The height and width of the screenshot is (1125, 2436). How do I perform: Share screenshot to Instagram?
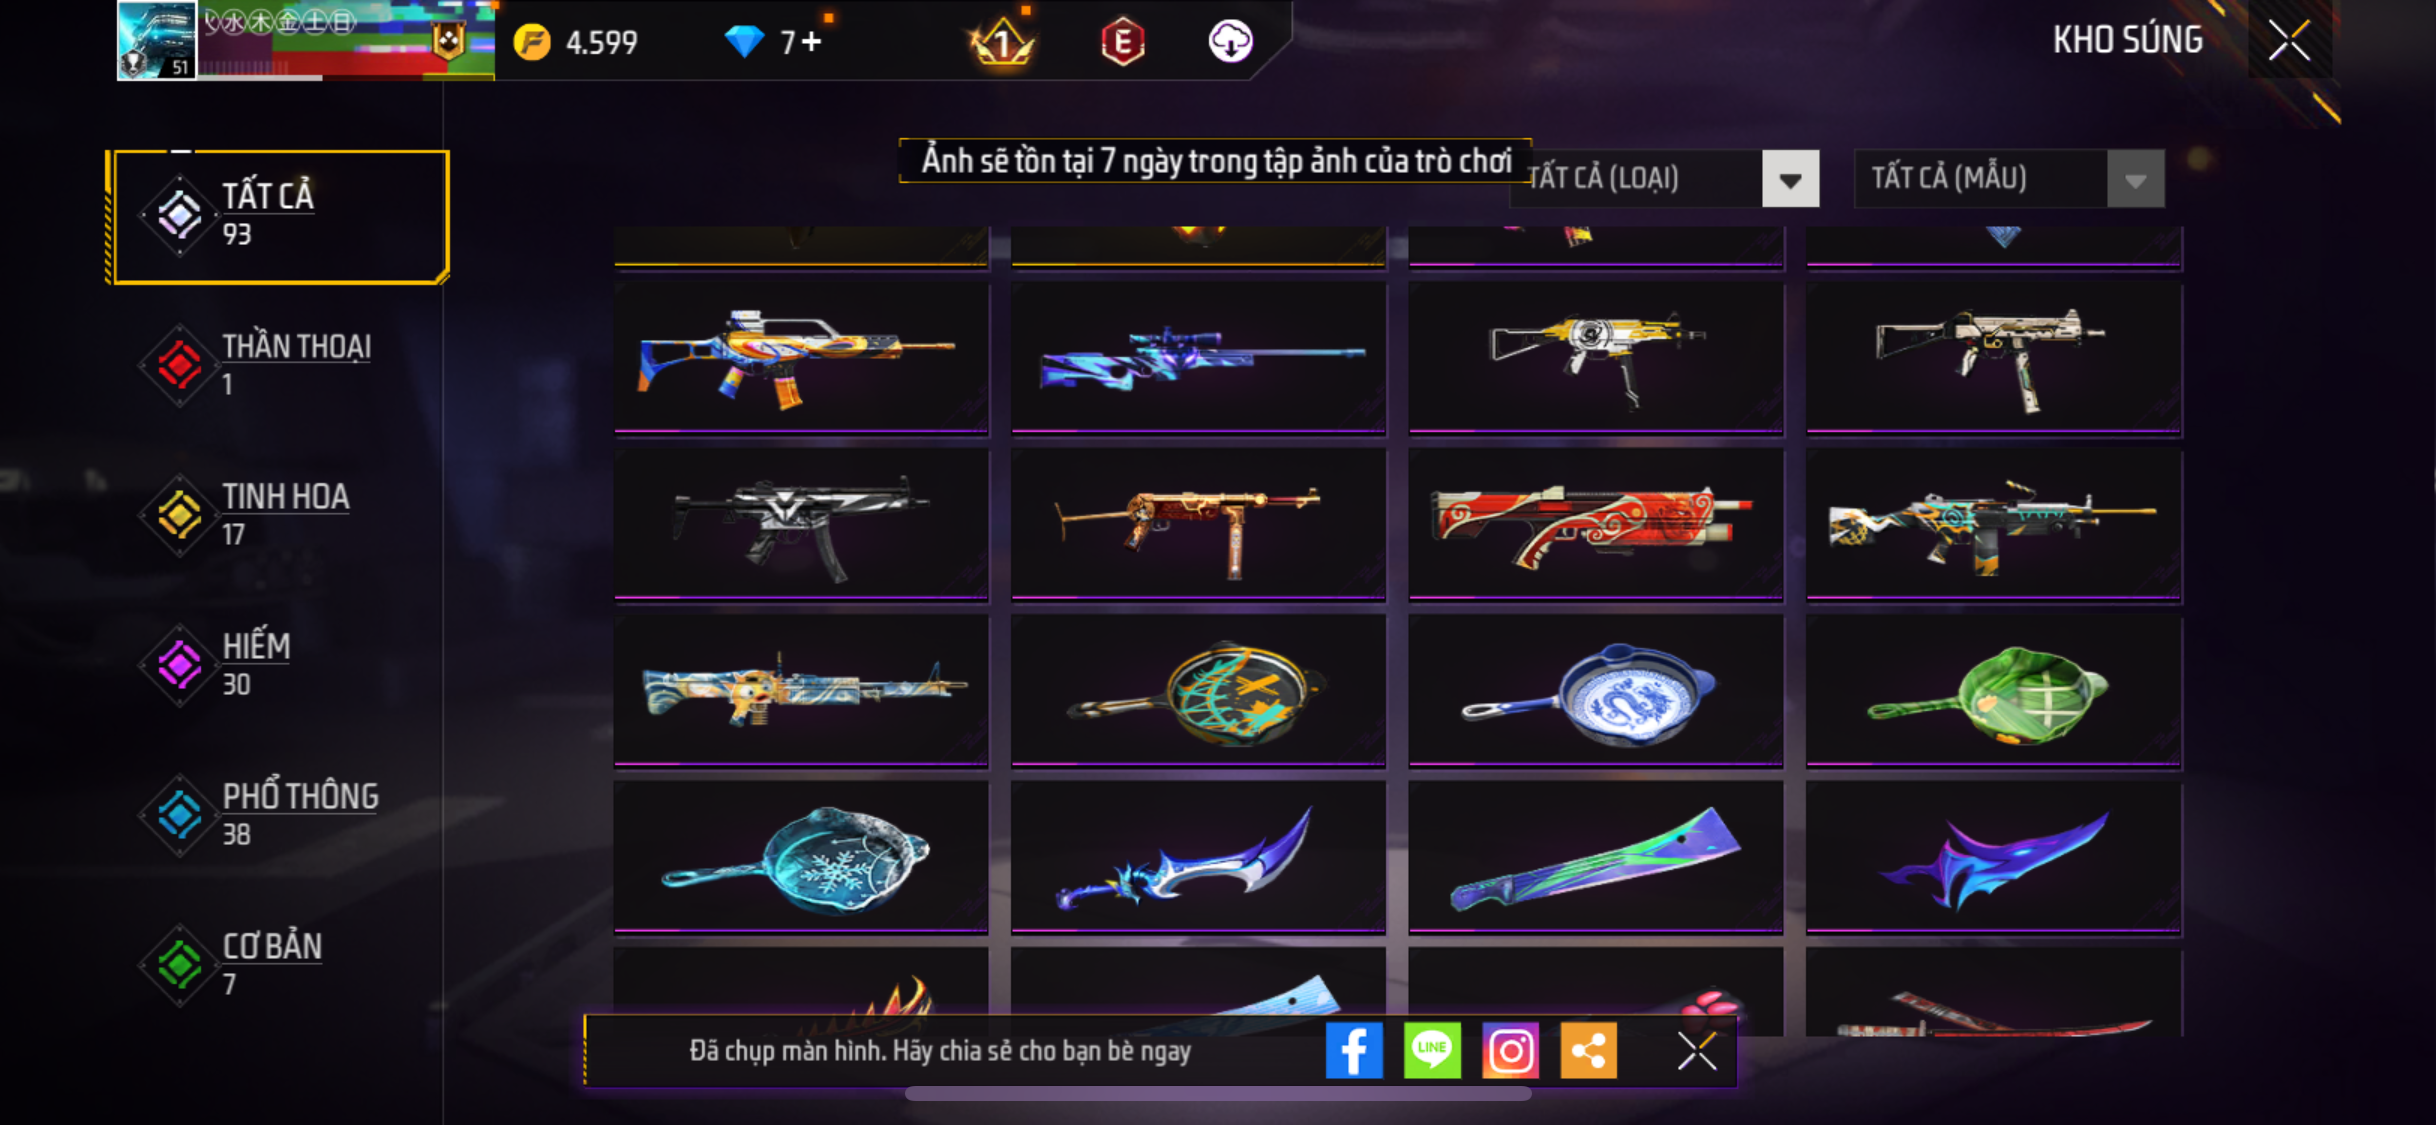coord(1510,1050)
